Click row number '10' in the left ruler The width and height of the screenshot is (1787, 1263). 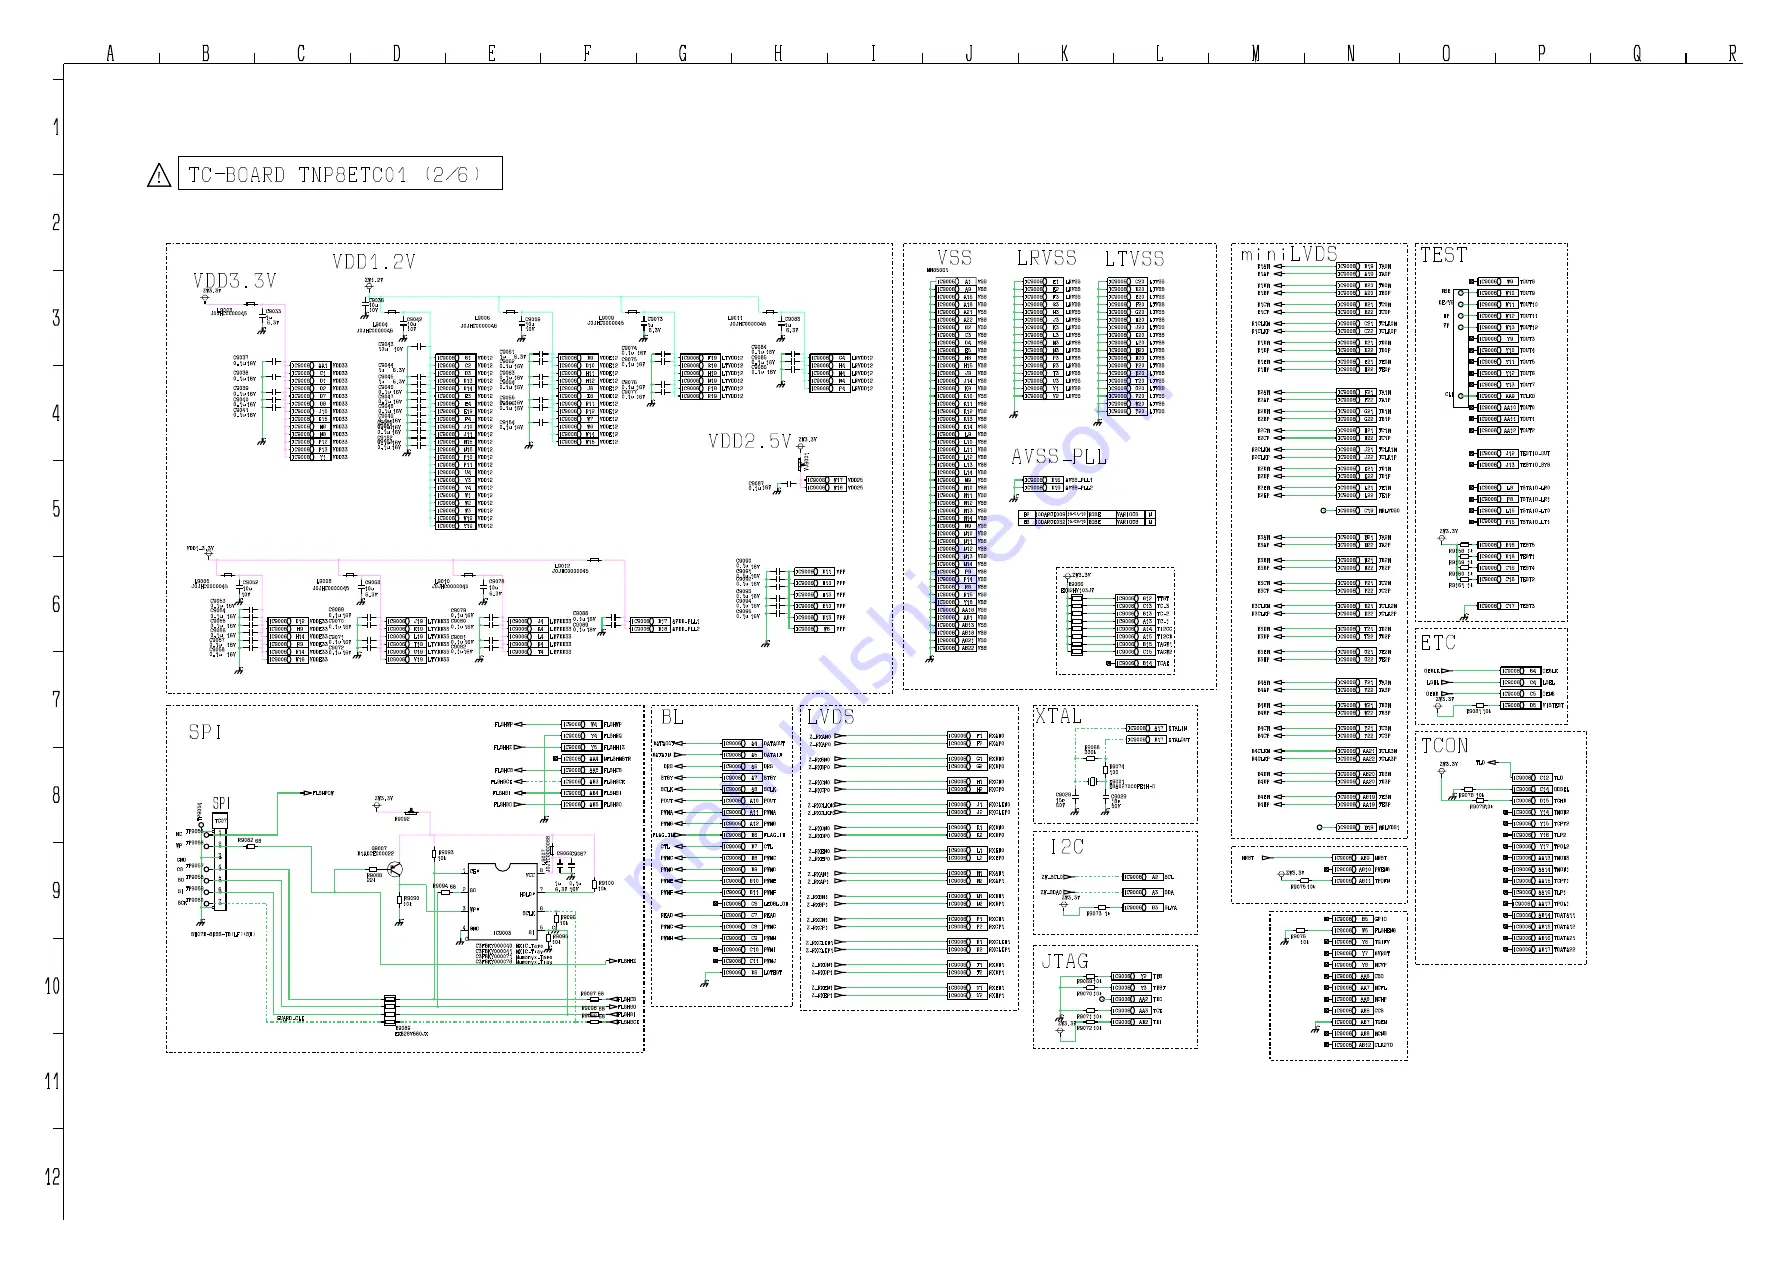click(53, 986)
